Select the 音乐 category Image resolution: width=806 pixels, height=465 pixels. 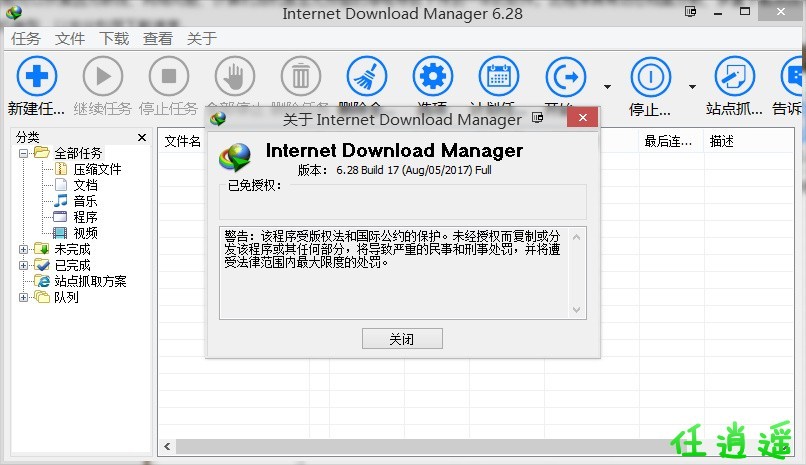click(x=85, y=201)
